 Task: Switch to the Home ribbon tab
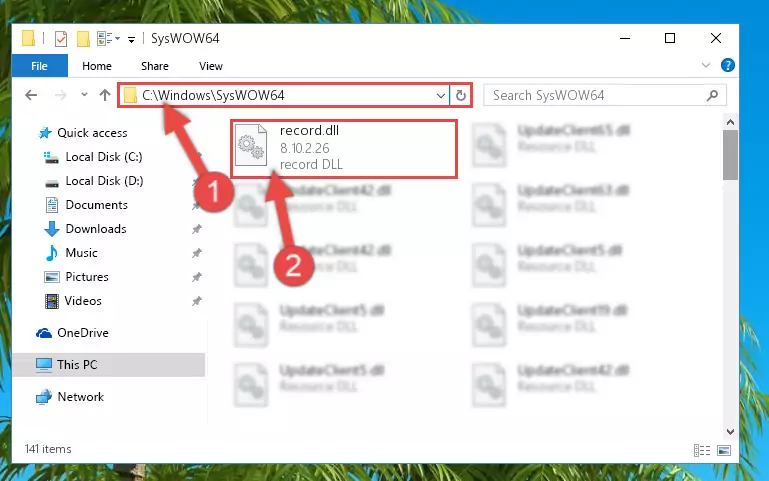click(x=97, y=66)
